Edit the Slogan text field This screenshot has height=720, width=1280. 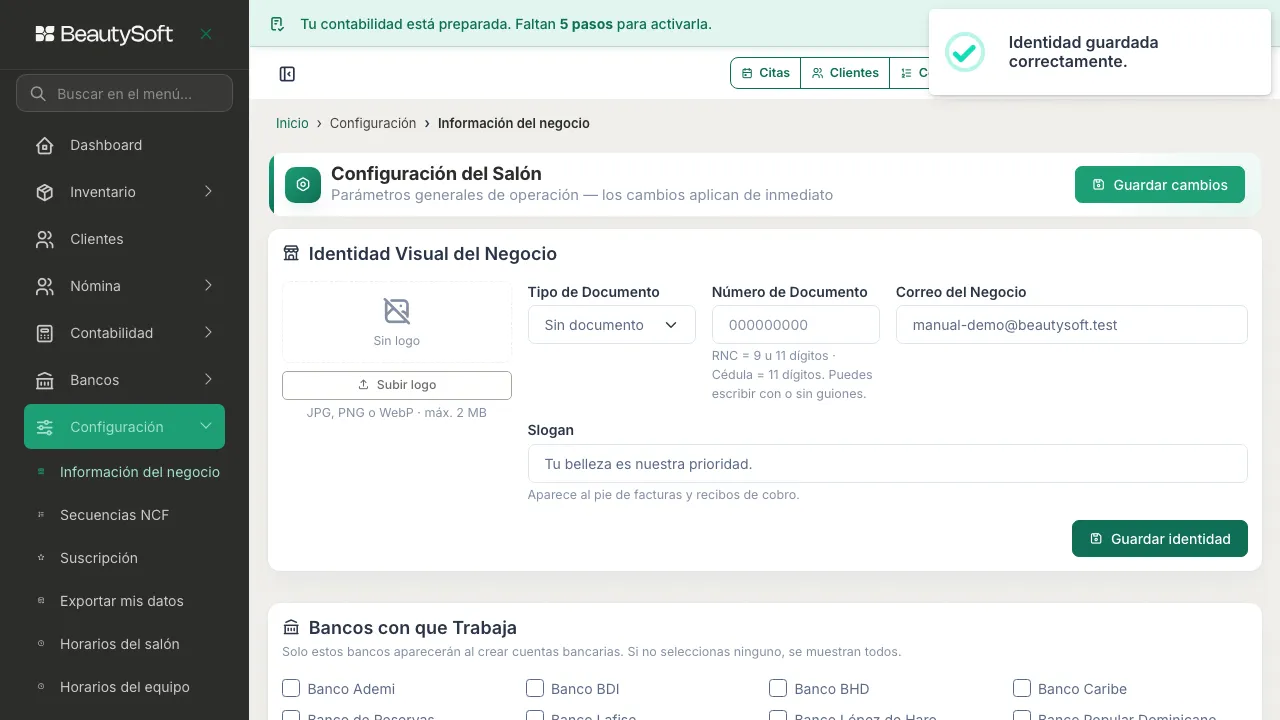(888, 464)
